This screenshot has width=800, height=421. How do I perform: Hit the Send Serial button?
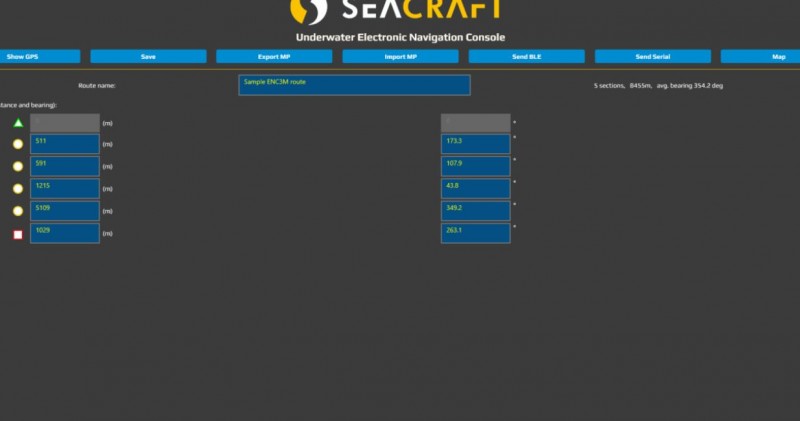[x=652, y=57]
